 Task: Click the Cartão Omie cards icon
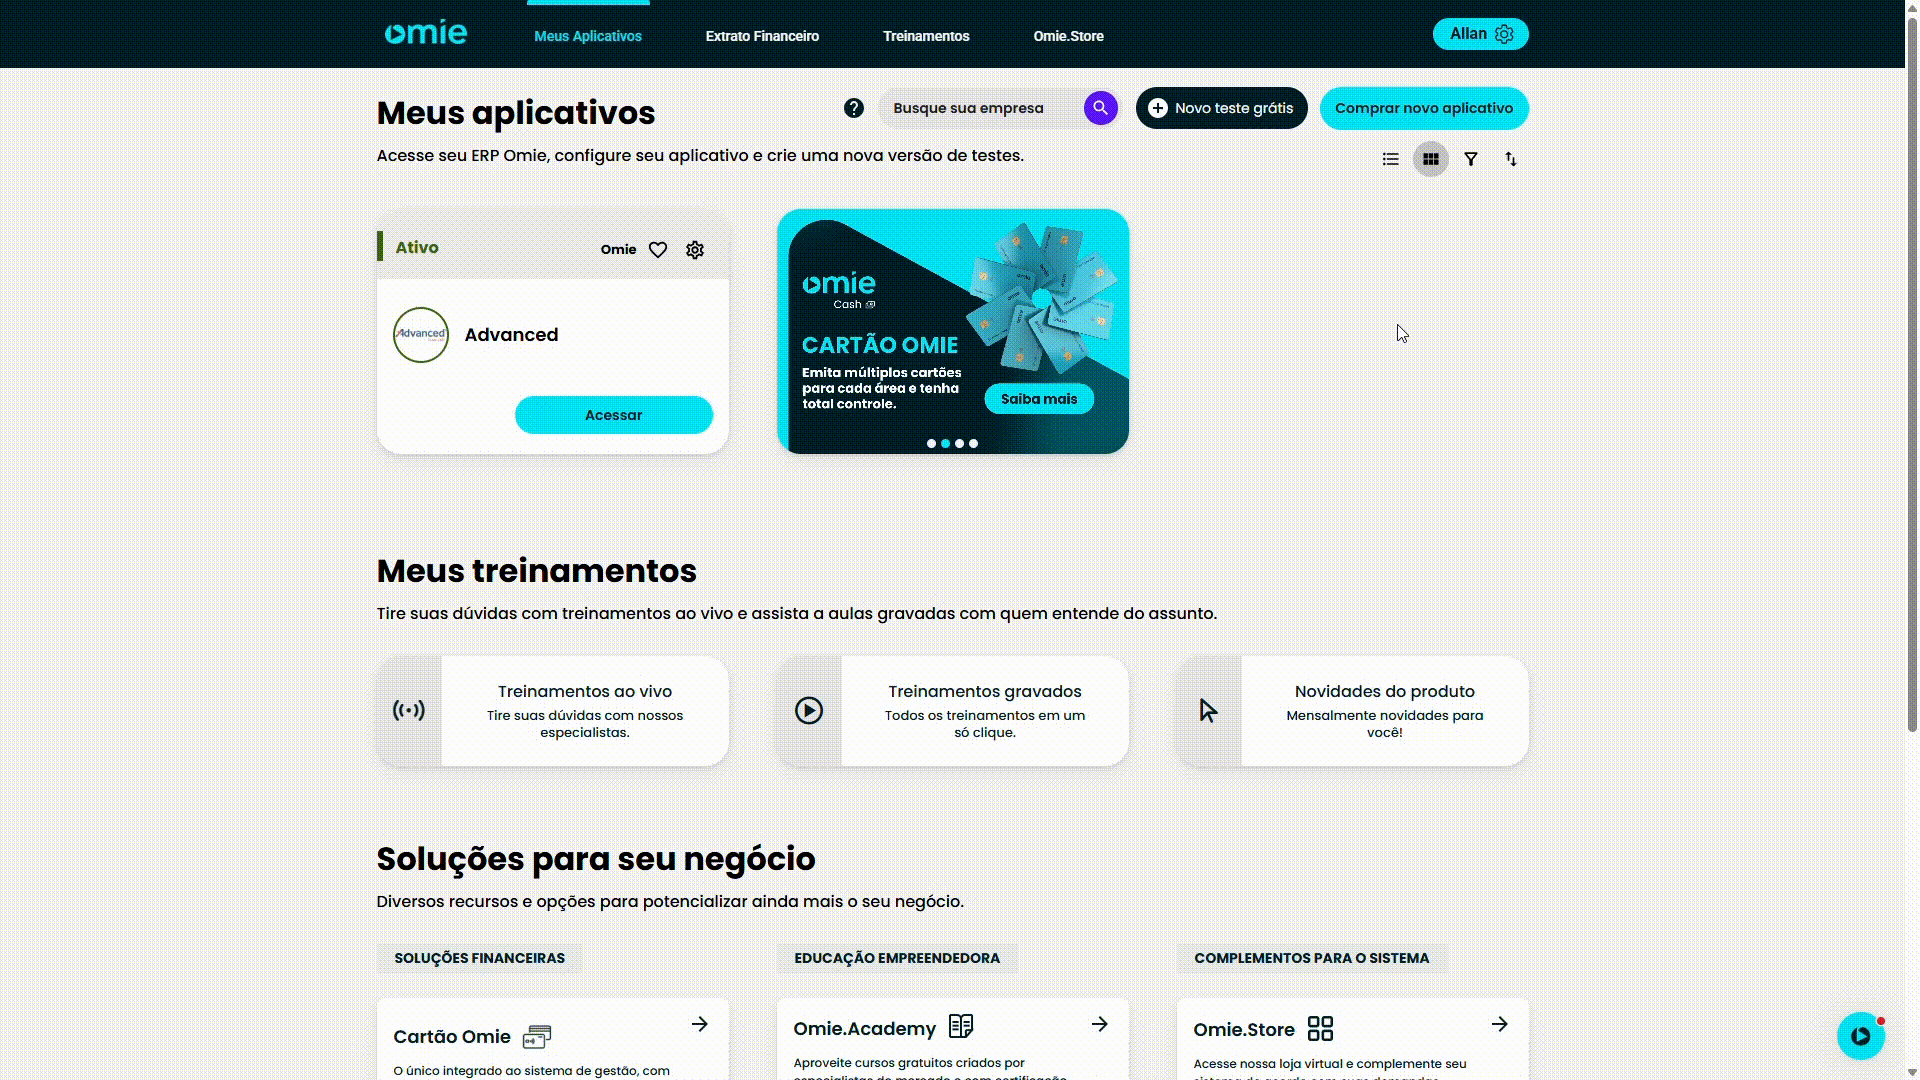coord(537,1037)
